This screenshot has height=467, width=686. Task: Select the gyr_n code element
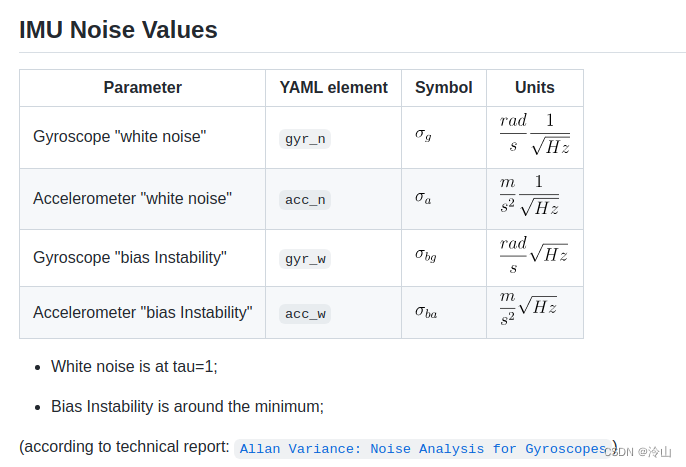[x=305, y=139]
